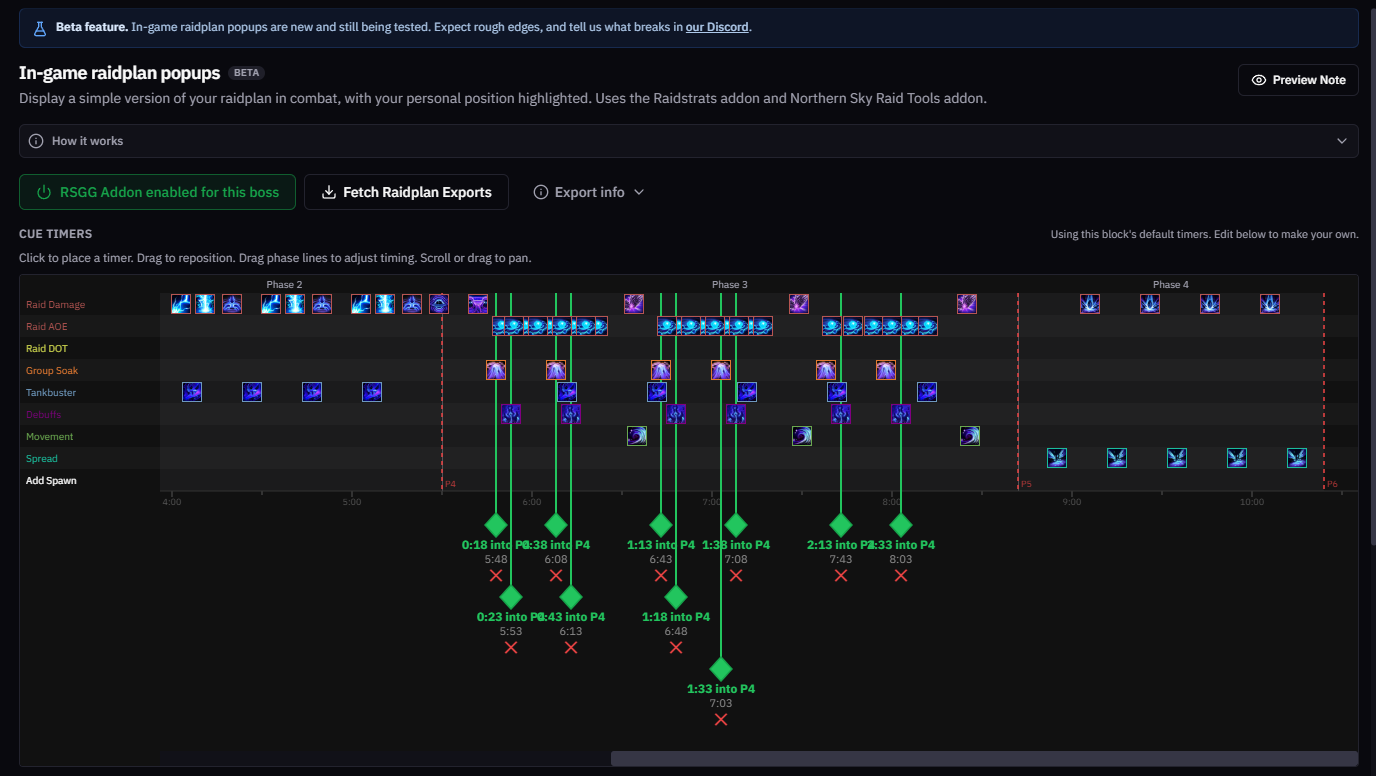Select the 1:33 into P4 diamond marker
The image size is (1376, 776).
pos(721,669)
